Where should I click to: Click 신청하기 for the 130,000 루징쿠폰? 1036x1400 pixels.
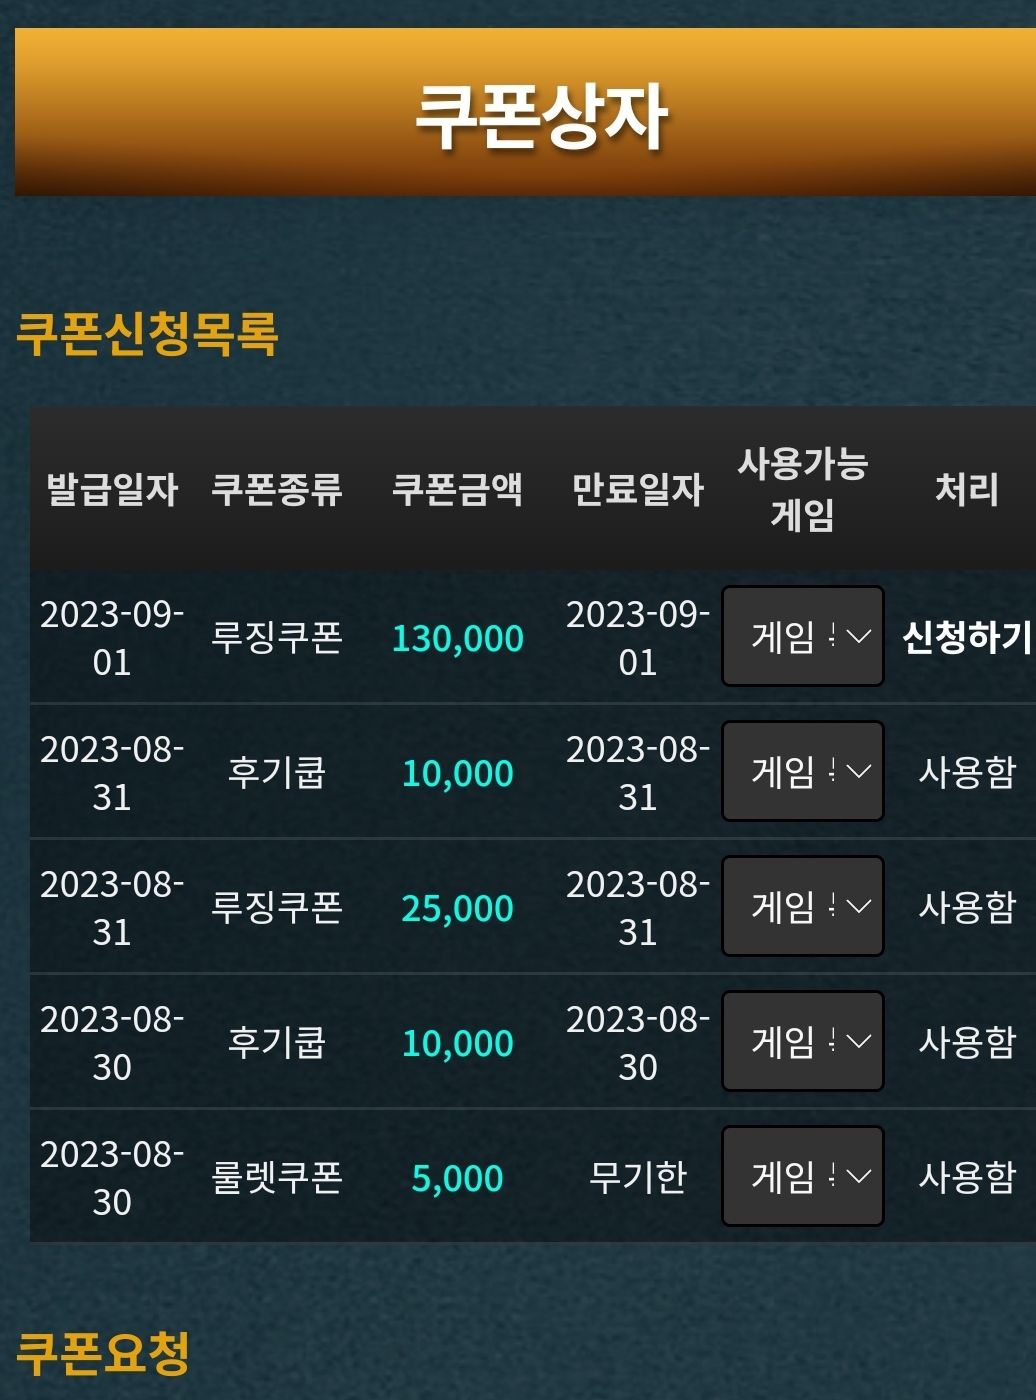967,637
